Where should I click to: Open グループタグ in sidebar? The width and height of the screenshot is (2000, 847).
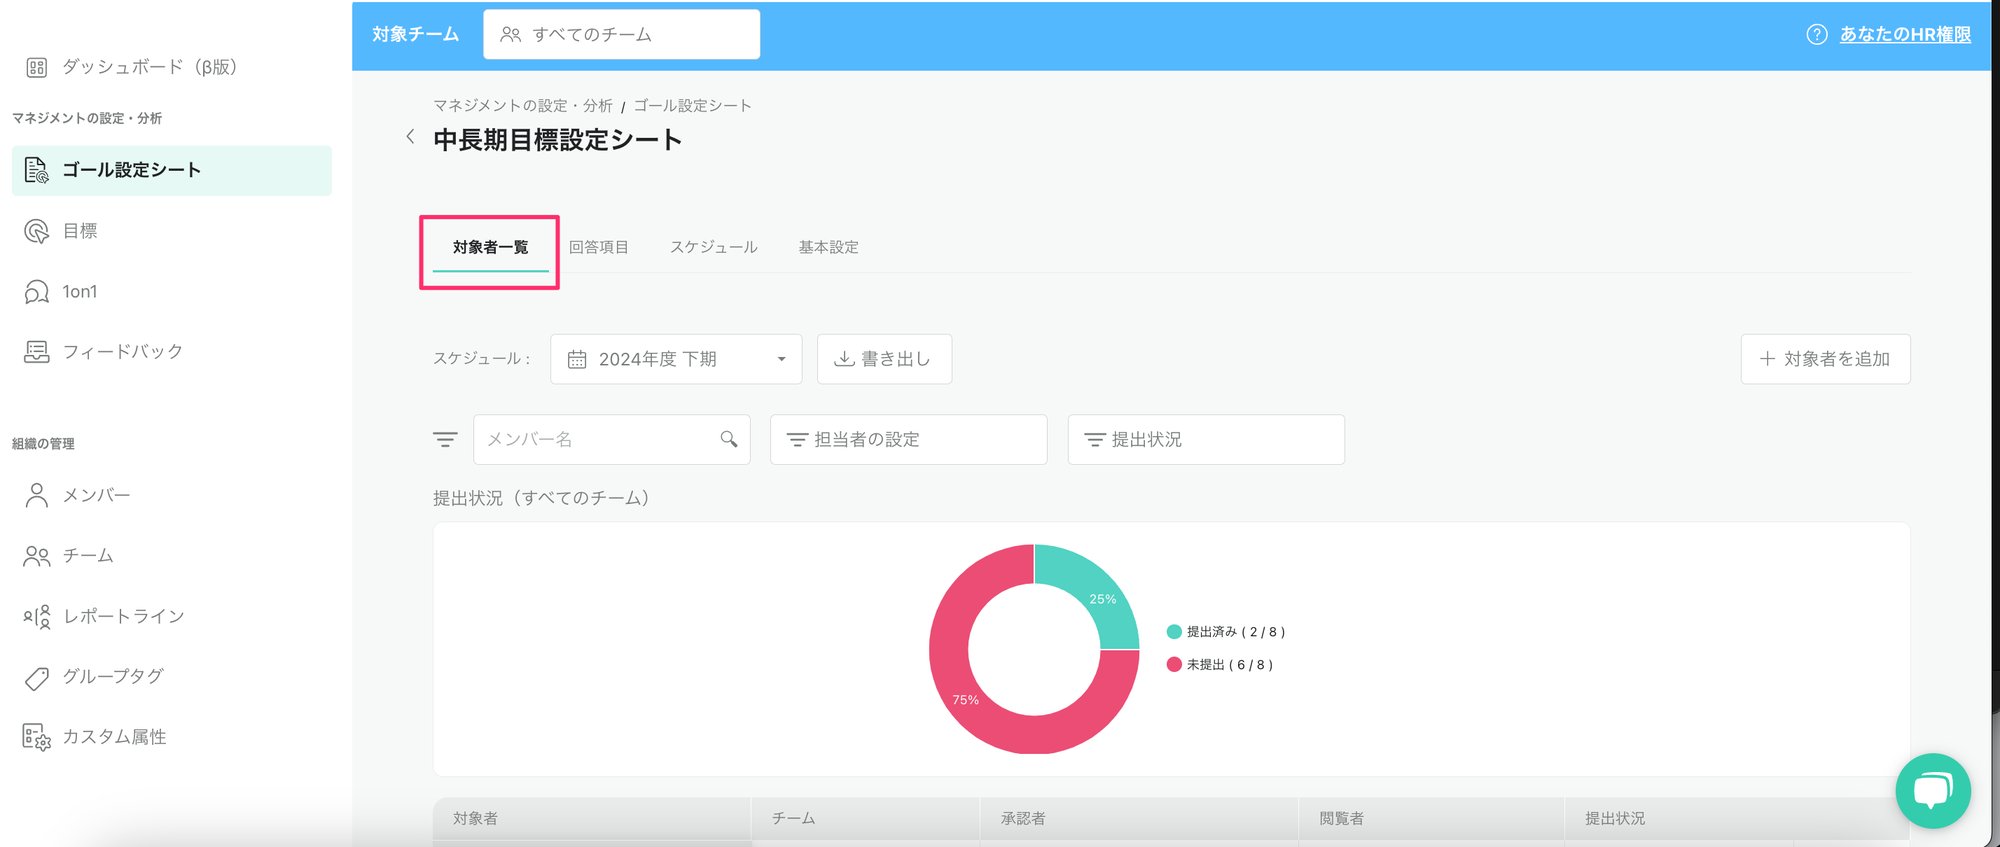pyautogui.click(x=113, y=677)
